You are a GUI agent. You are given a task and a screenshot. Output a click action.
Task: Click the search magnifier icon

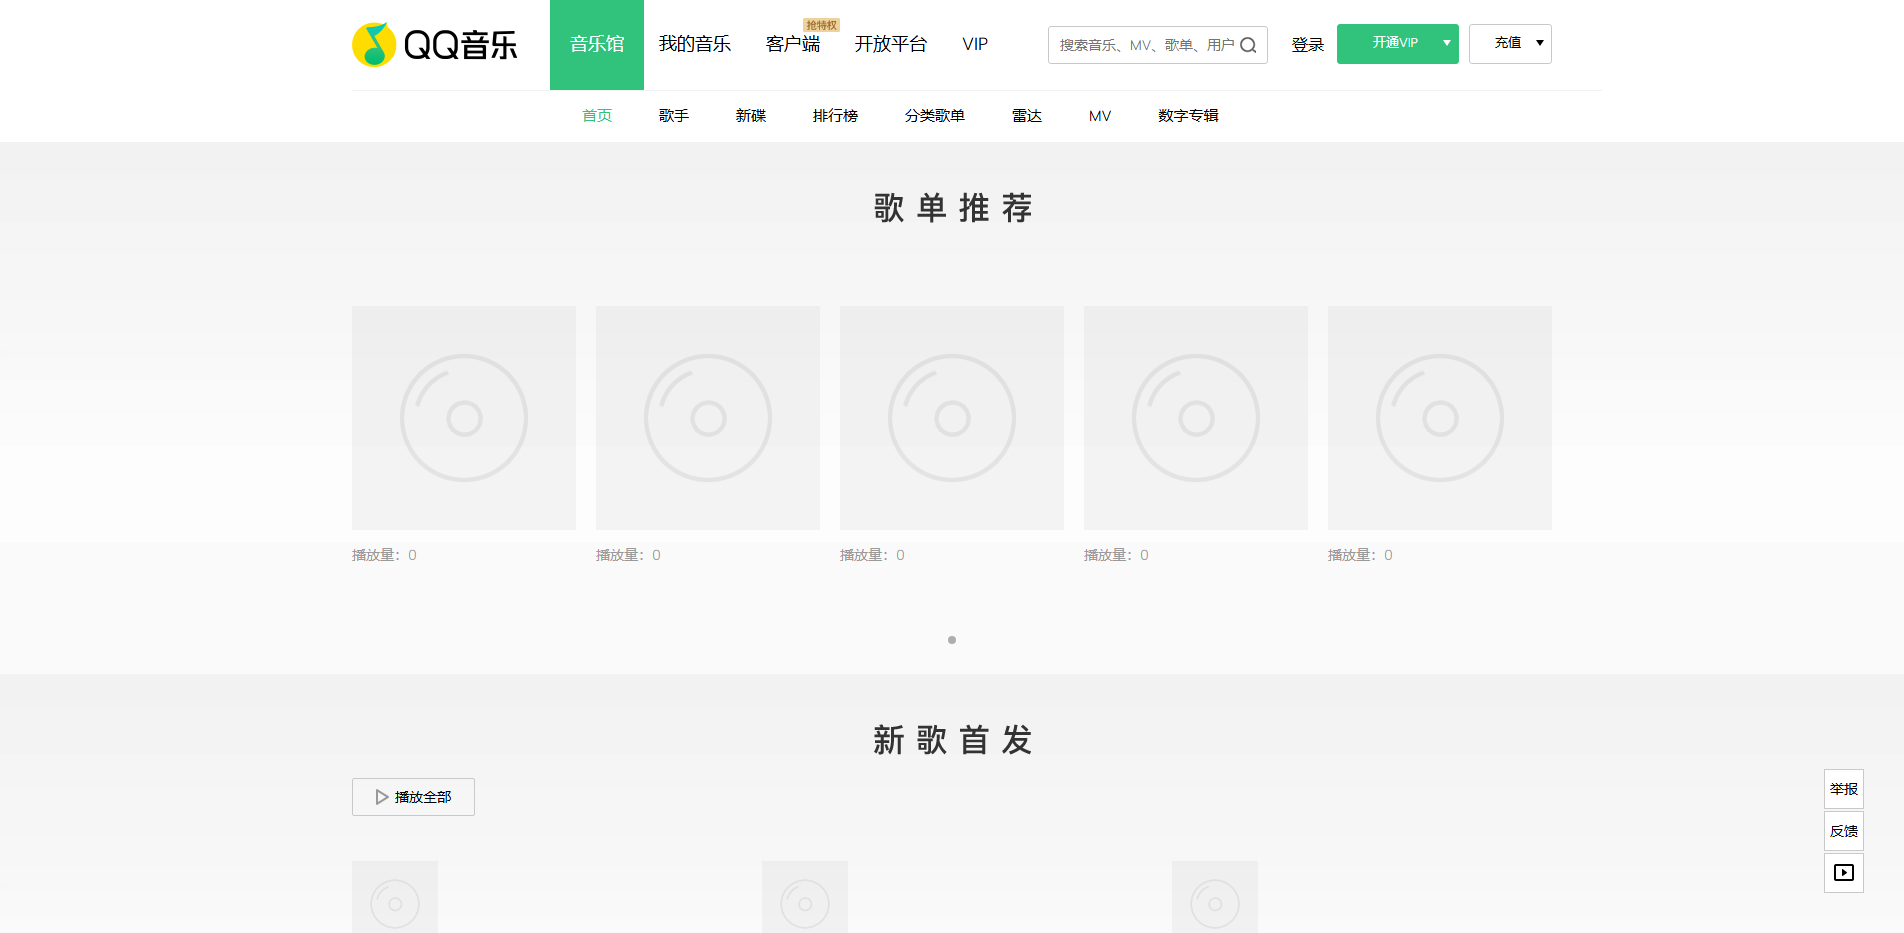click(1248, 44)
